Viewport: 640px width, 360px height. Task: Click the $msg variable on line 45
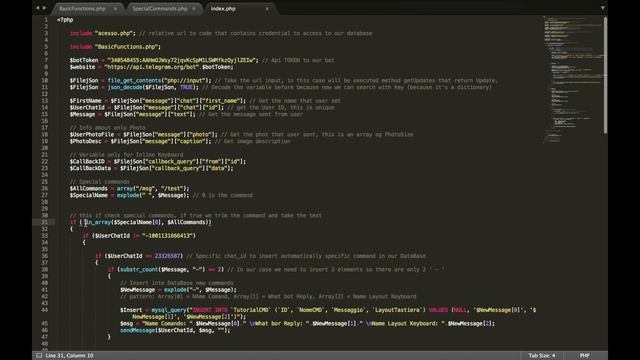click(127, 323)
